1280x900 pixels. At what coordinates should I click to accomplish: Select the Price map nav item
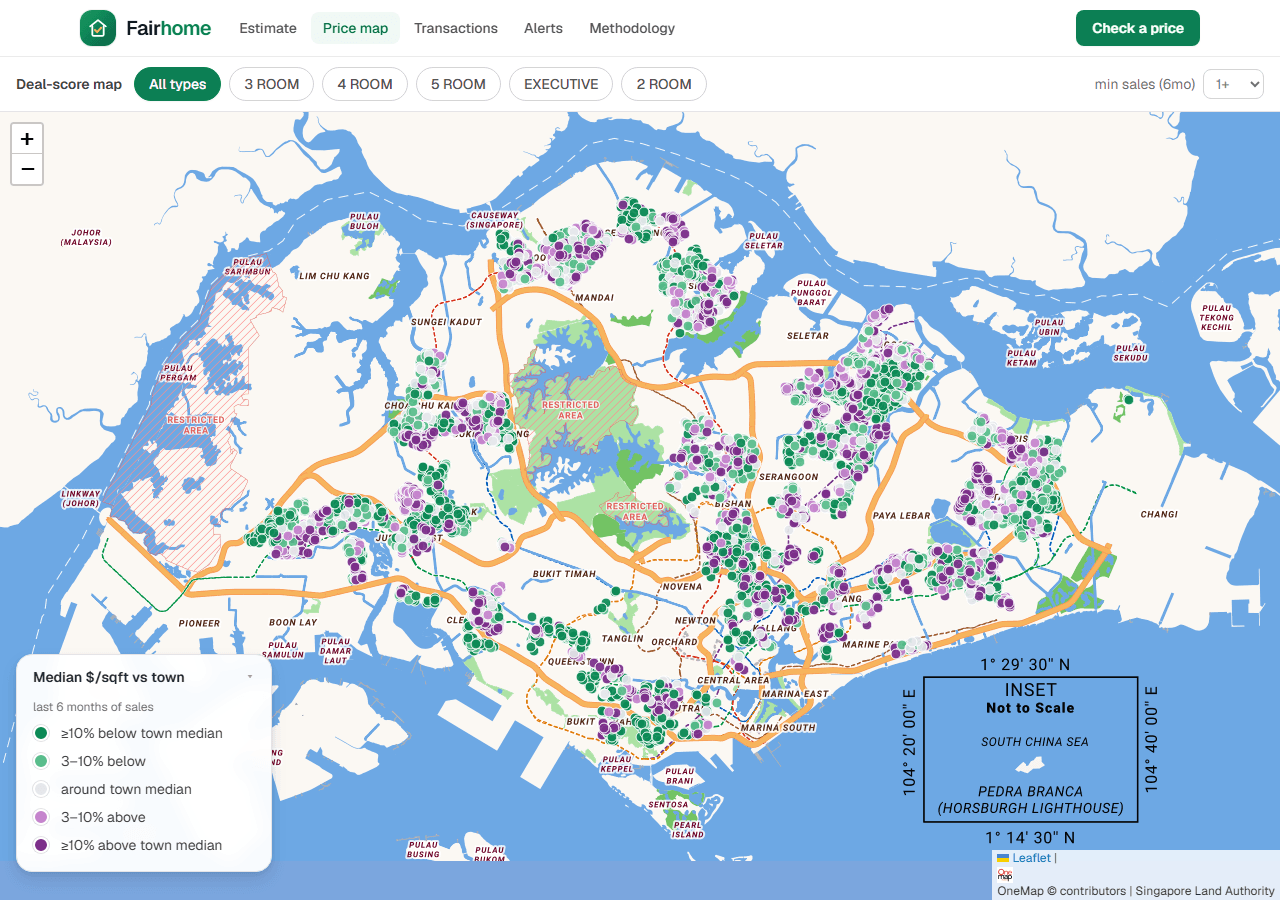pyautogui.click(x=355, y=28)
